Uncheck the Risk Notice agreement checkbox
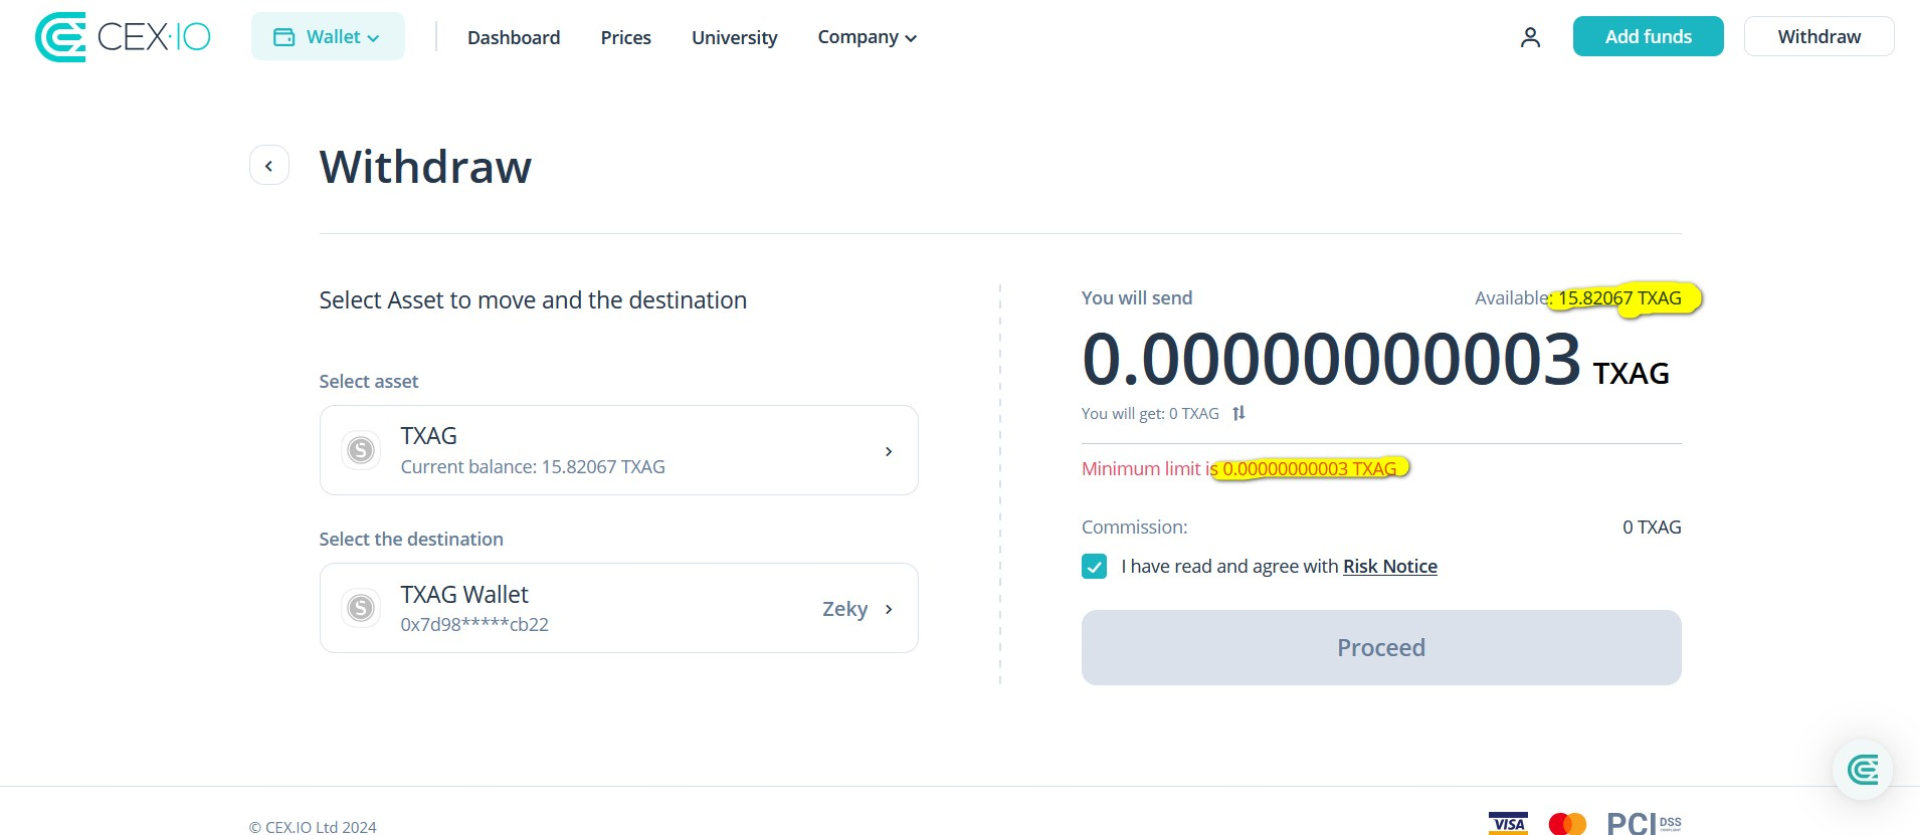The image size is (1920, 835). 1094,567
